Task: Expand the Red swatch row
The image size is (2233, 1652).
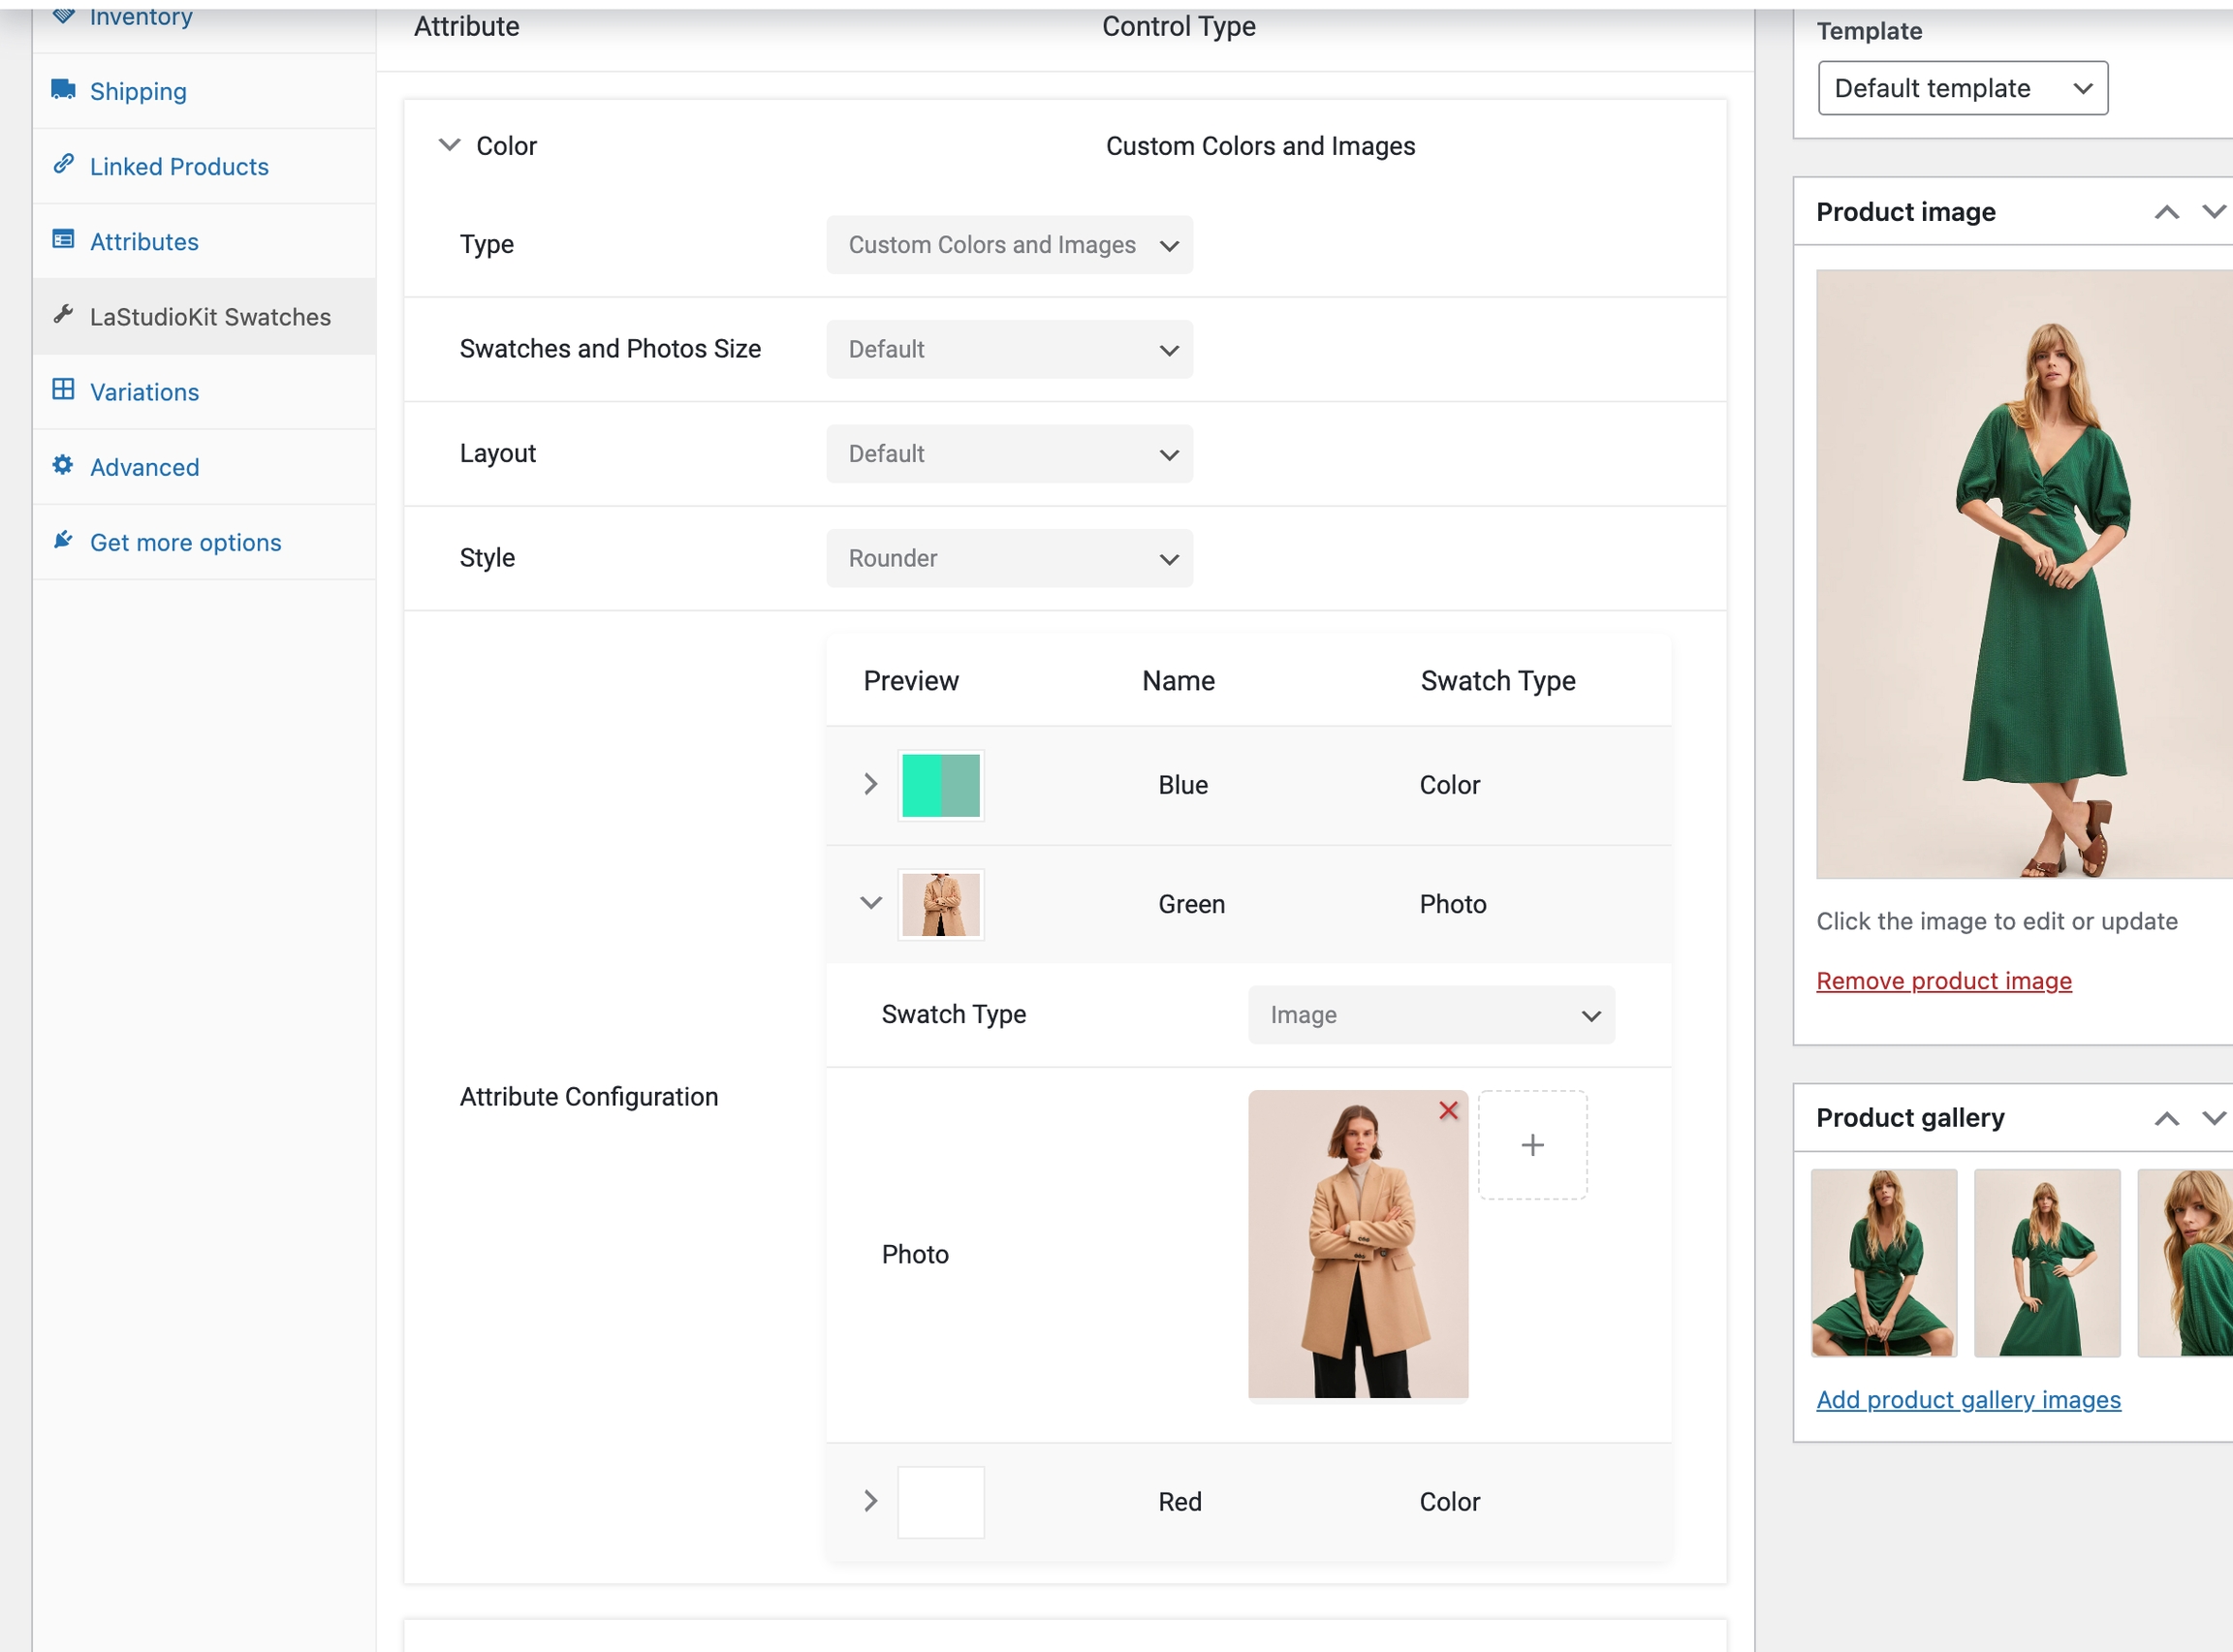Action: (x=870, y=1501)
